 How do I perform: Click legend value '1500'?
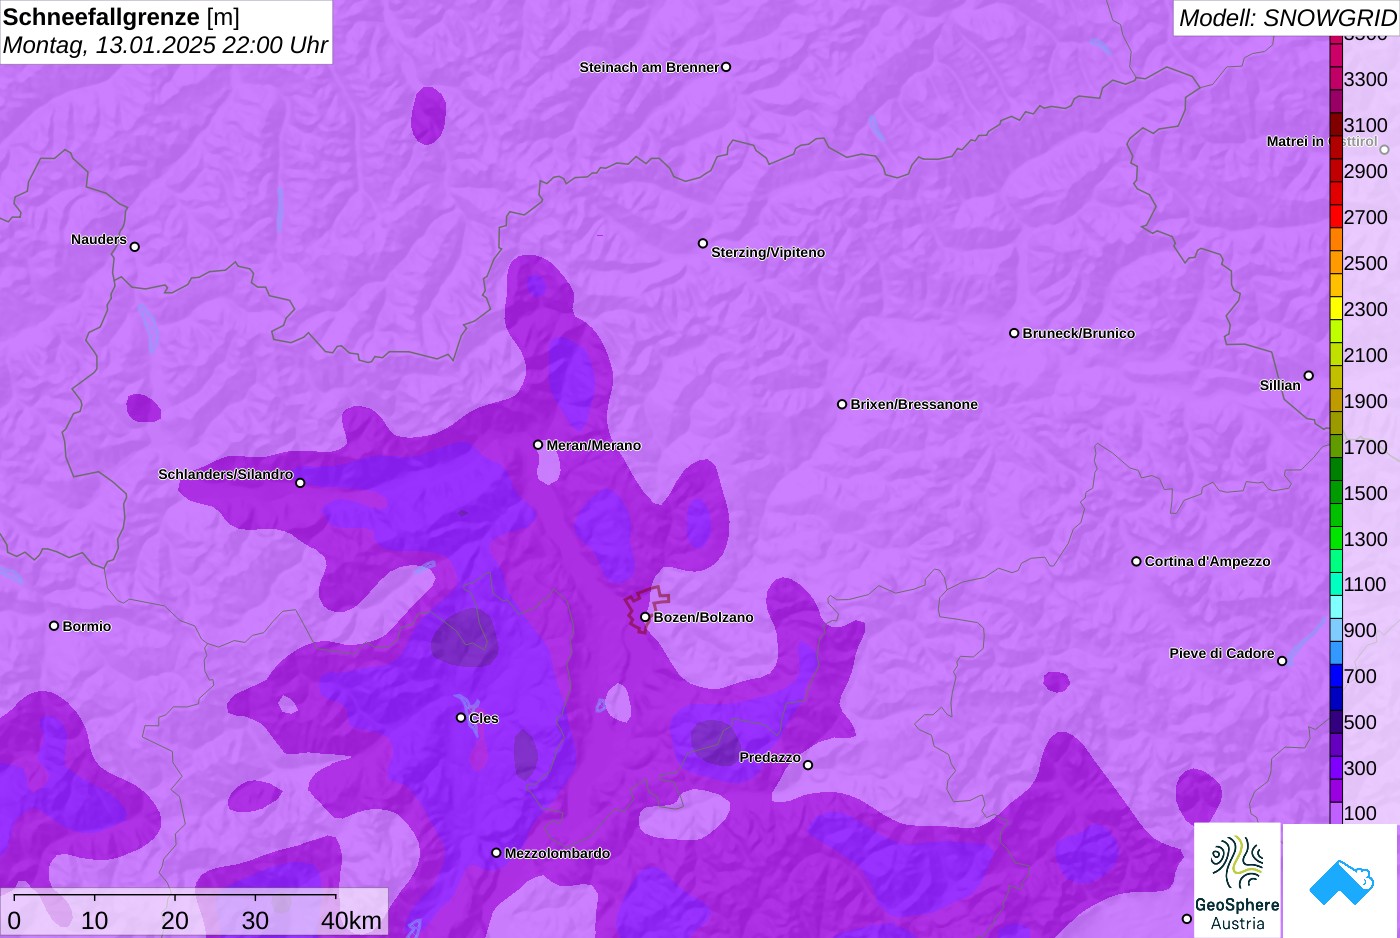(x=1365, y=493)
